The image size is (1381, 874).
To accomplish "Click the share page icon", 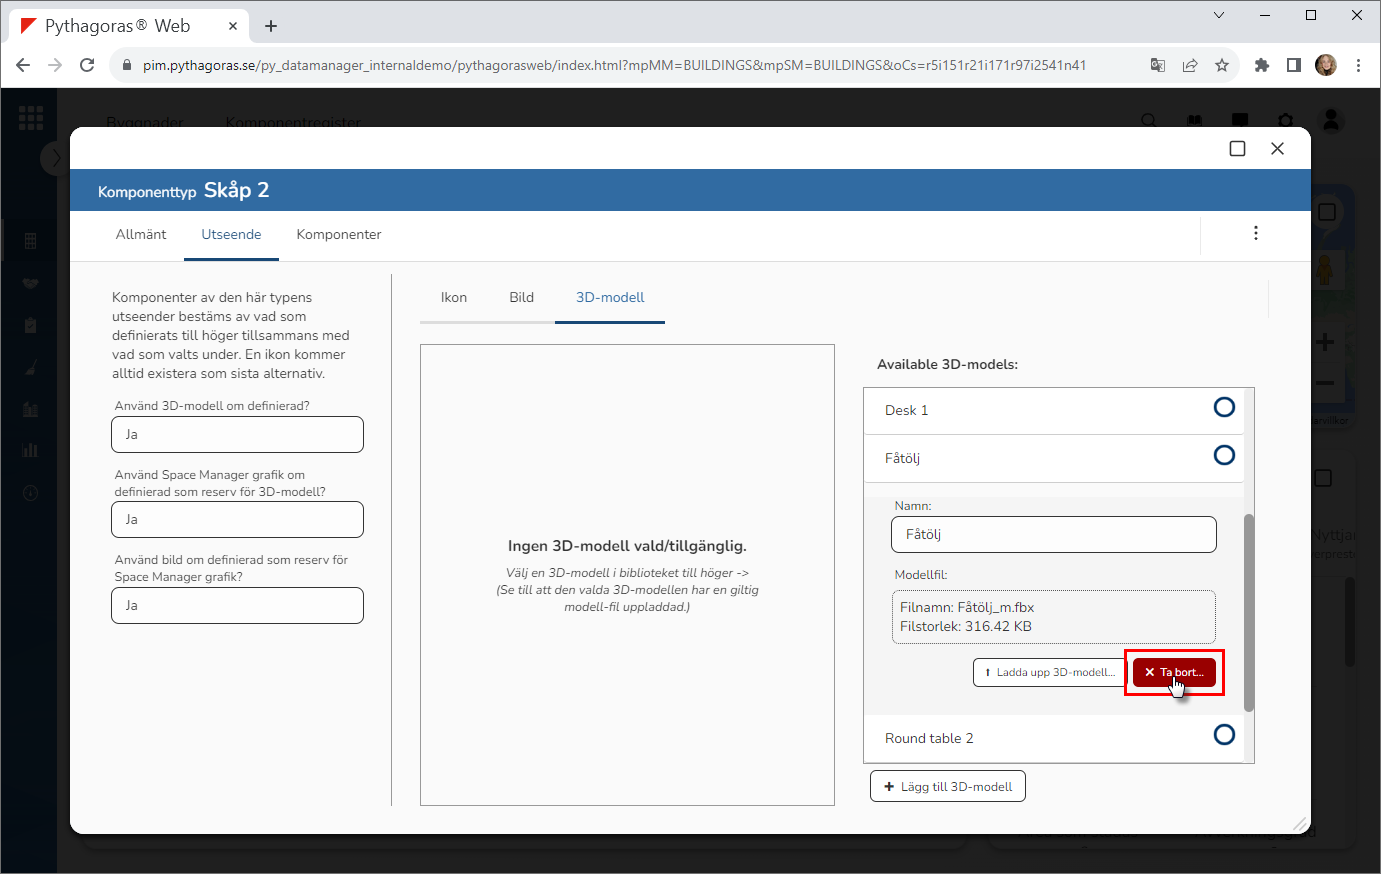I will tap(1189, 65).
